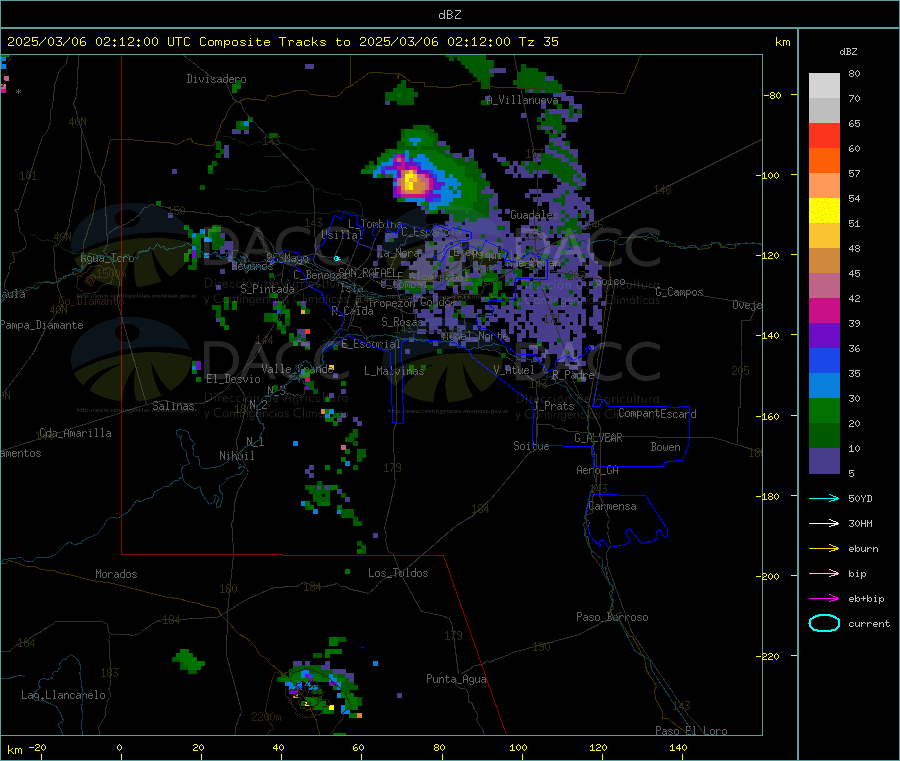The image size is (900, 761).
Task: Click the Pampa_Diamante label
Action: 42,325
